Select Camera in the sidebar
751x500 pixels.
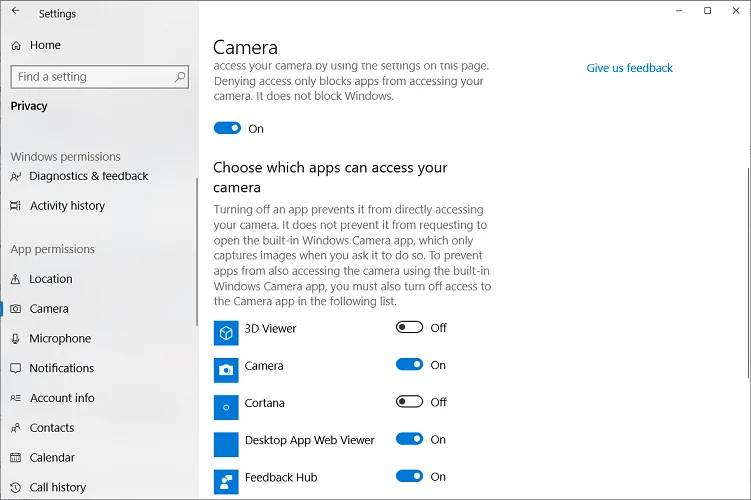pos(49,309)
